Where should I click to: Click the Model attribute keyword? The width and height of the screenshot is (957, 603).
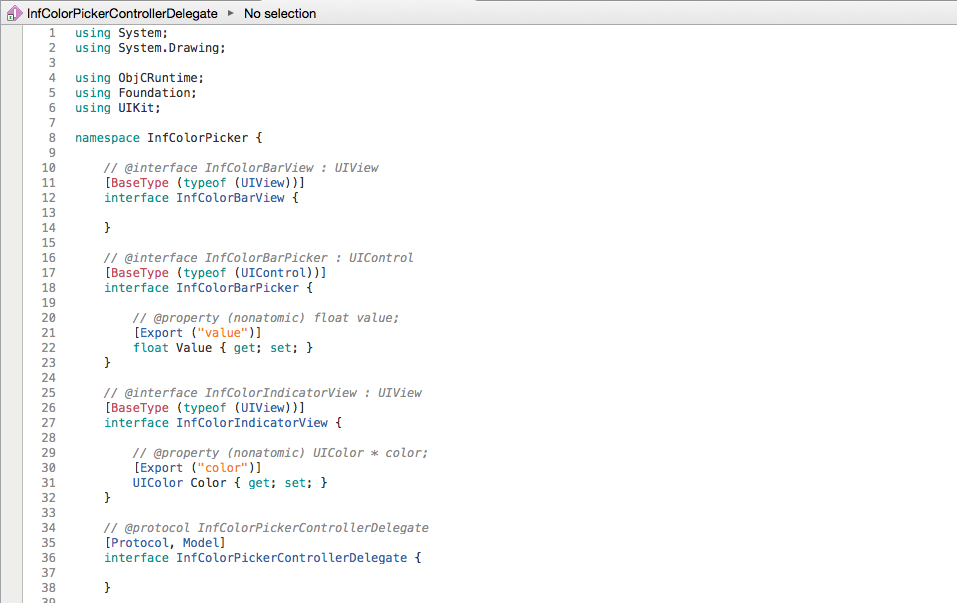(x=201, y=542)
